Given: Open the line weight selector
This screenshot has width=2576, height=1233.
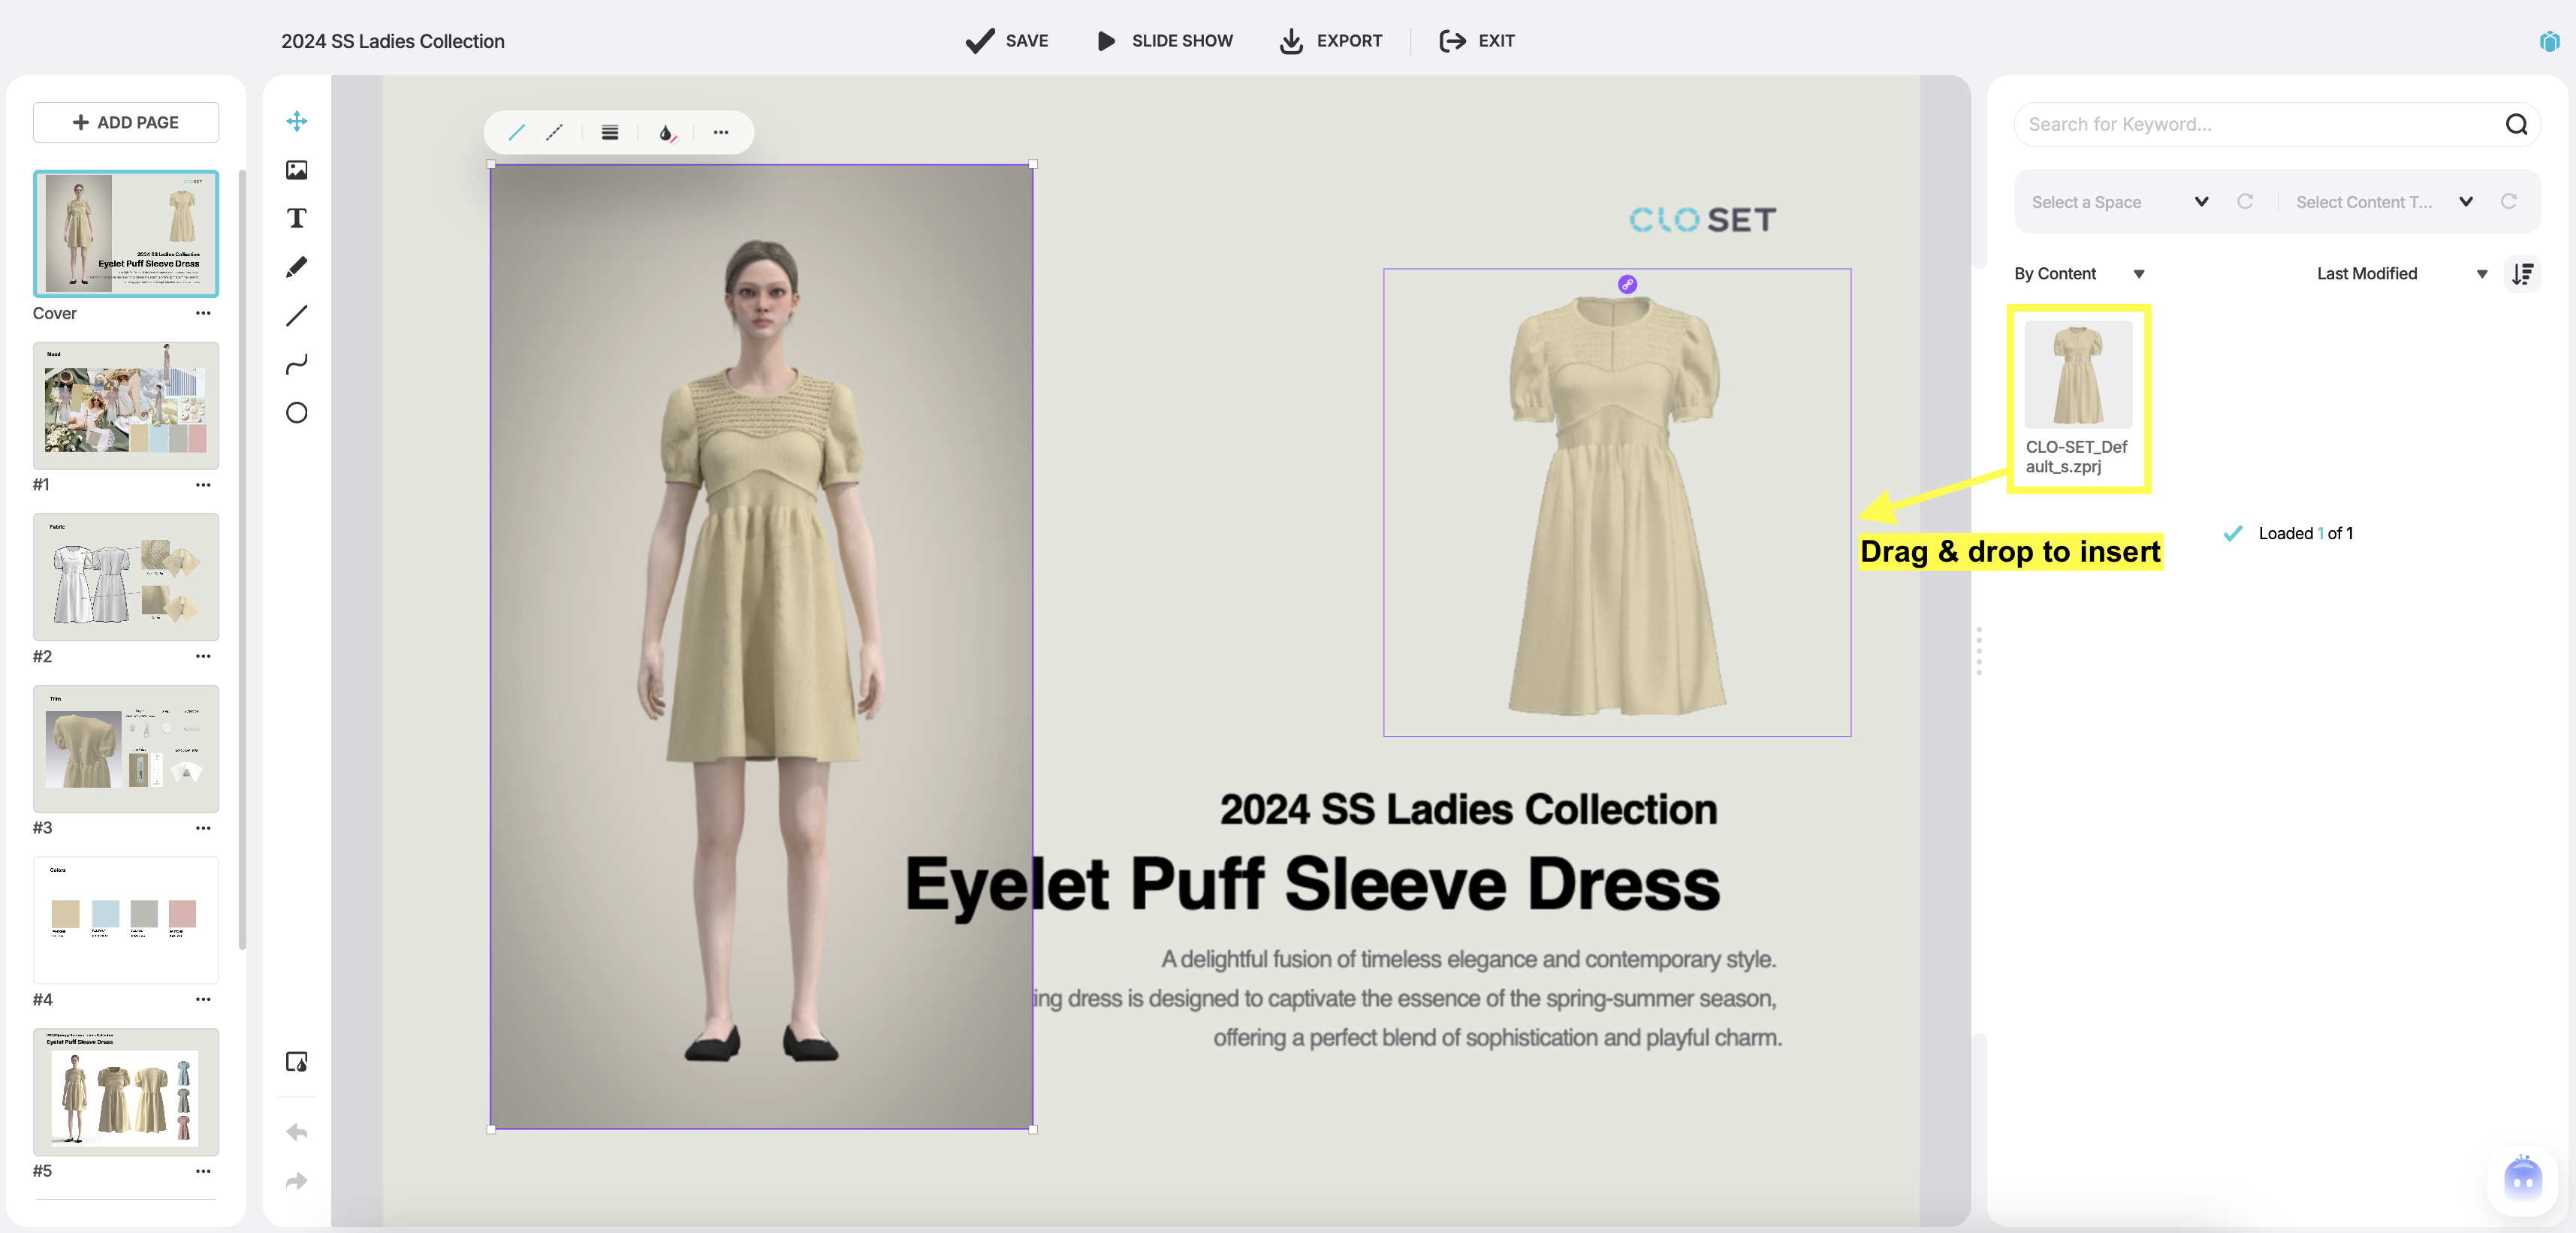Looking at the screenshot, I should click(609, 132).
